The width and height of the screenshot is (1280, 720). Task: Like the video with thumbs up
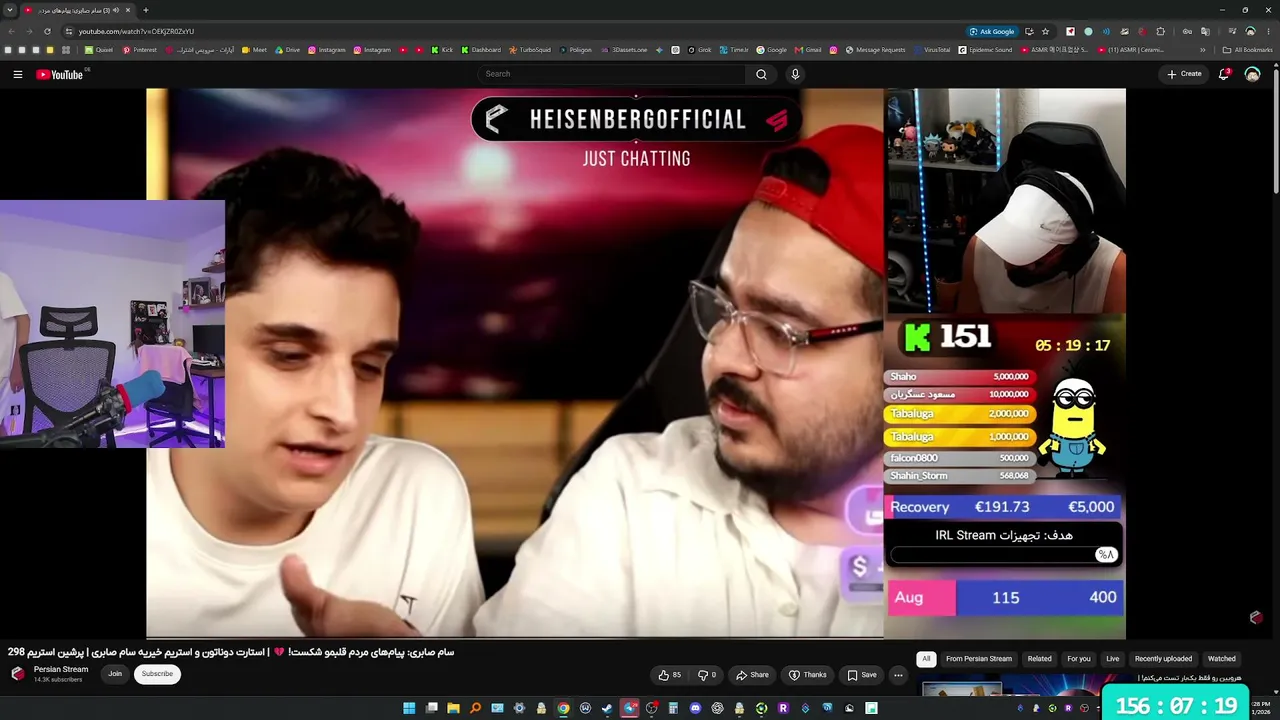(669, 675)
